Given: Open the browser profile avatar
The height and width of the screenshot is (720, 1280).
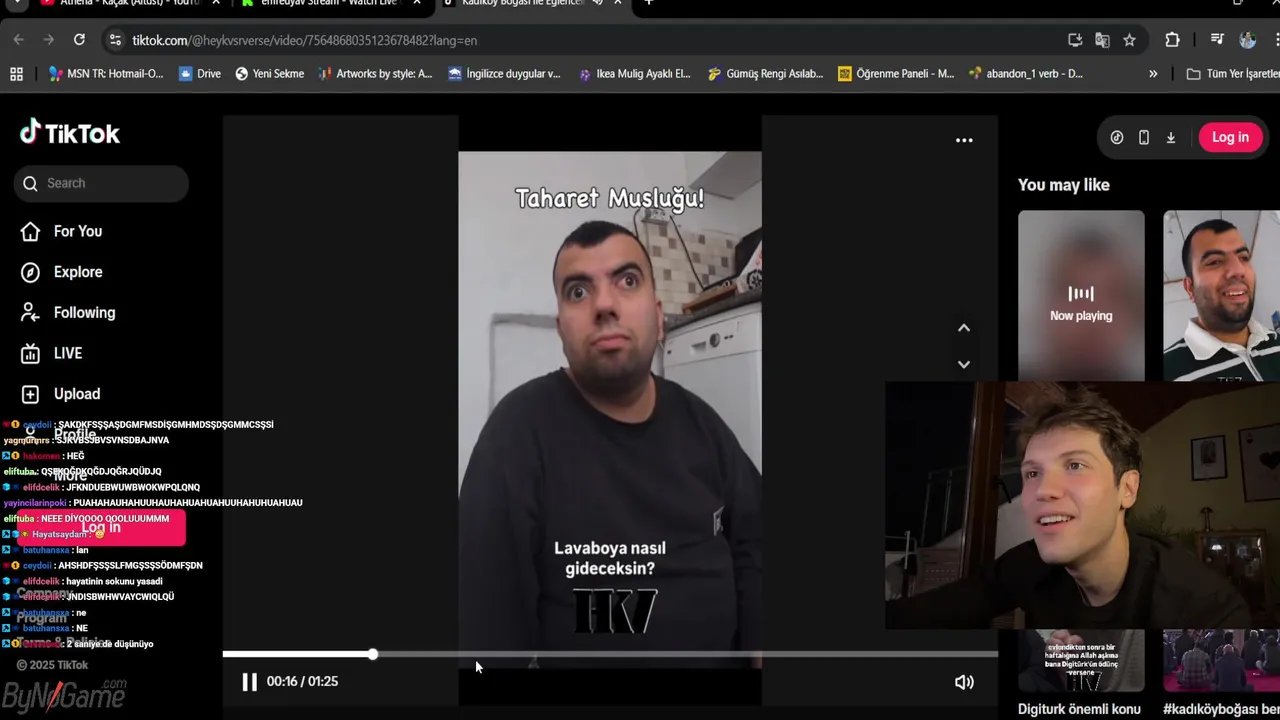Looking at the screenshot, I should click(1247, 40).
